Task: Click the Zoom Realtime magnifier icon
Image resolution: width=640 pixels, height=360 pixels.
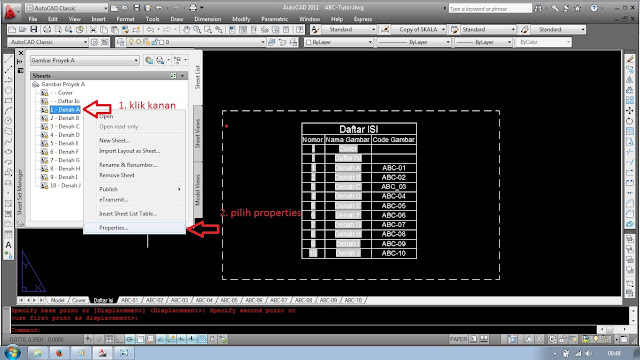Action: (x=197, y=29)
